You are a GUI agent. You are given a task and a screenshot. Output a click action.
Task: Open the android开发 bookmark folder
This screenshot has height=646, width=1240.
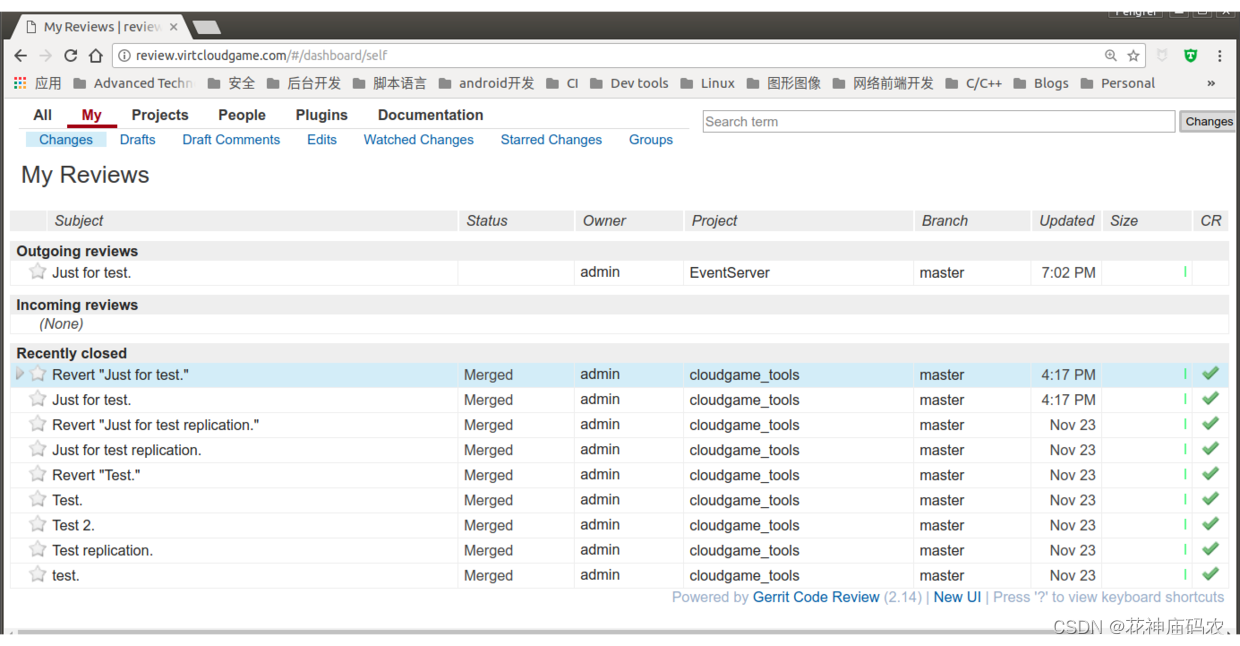pyautogui.click(x=486, y=83)
